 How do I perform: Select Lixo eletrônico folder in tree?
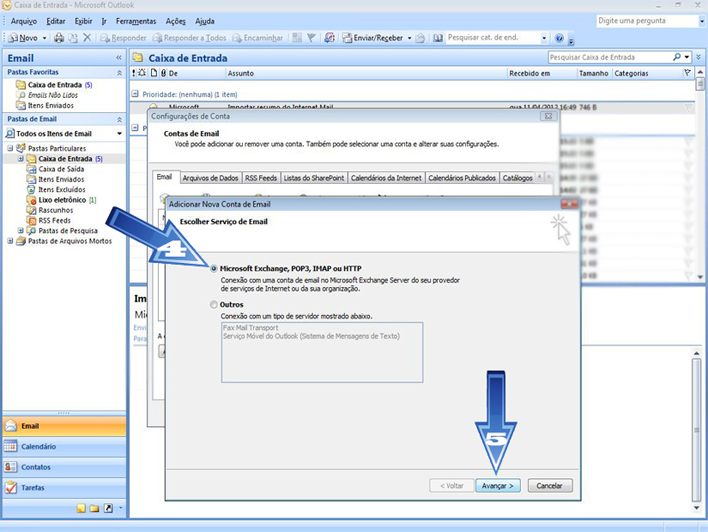(x=62, y=200)
